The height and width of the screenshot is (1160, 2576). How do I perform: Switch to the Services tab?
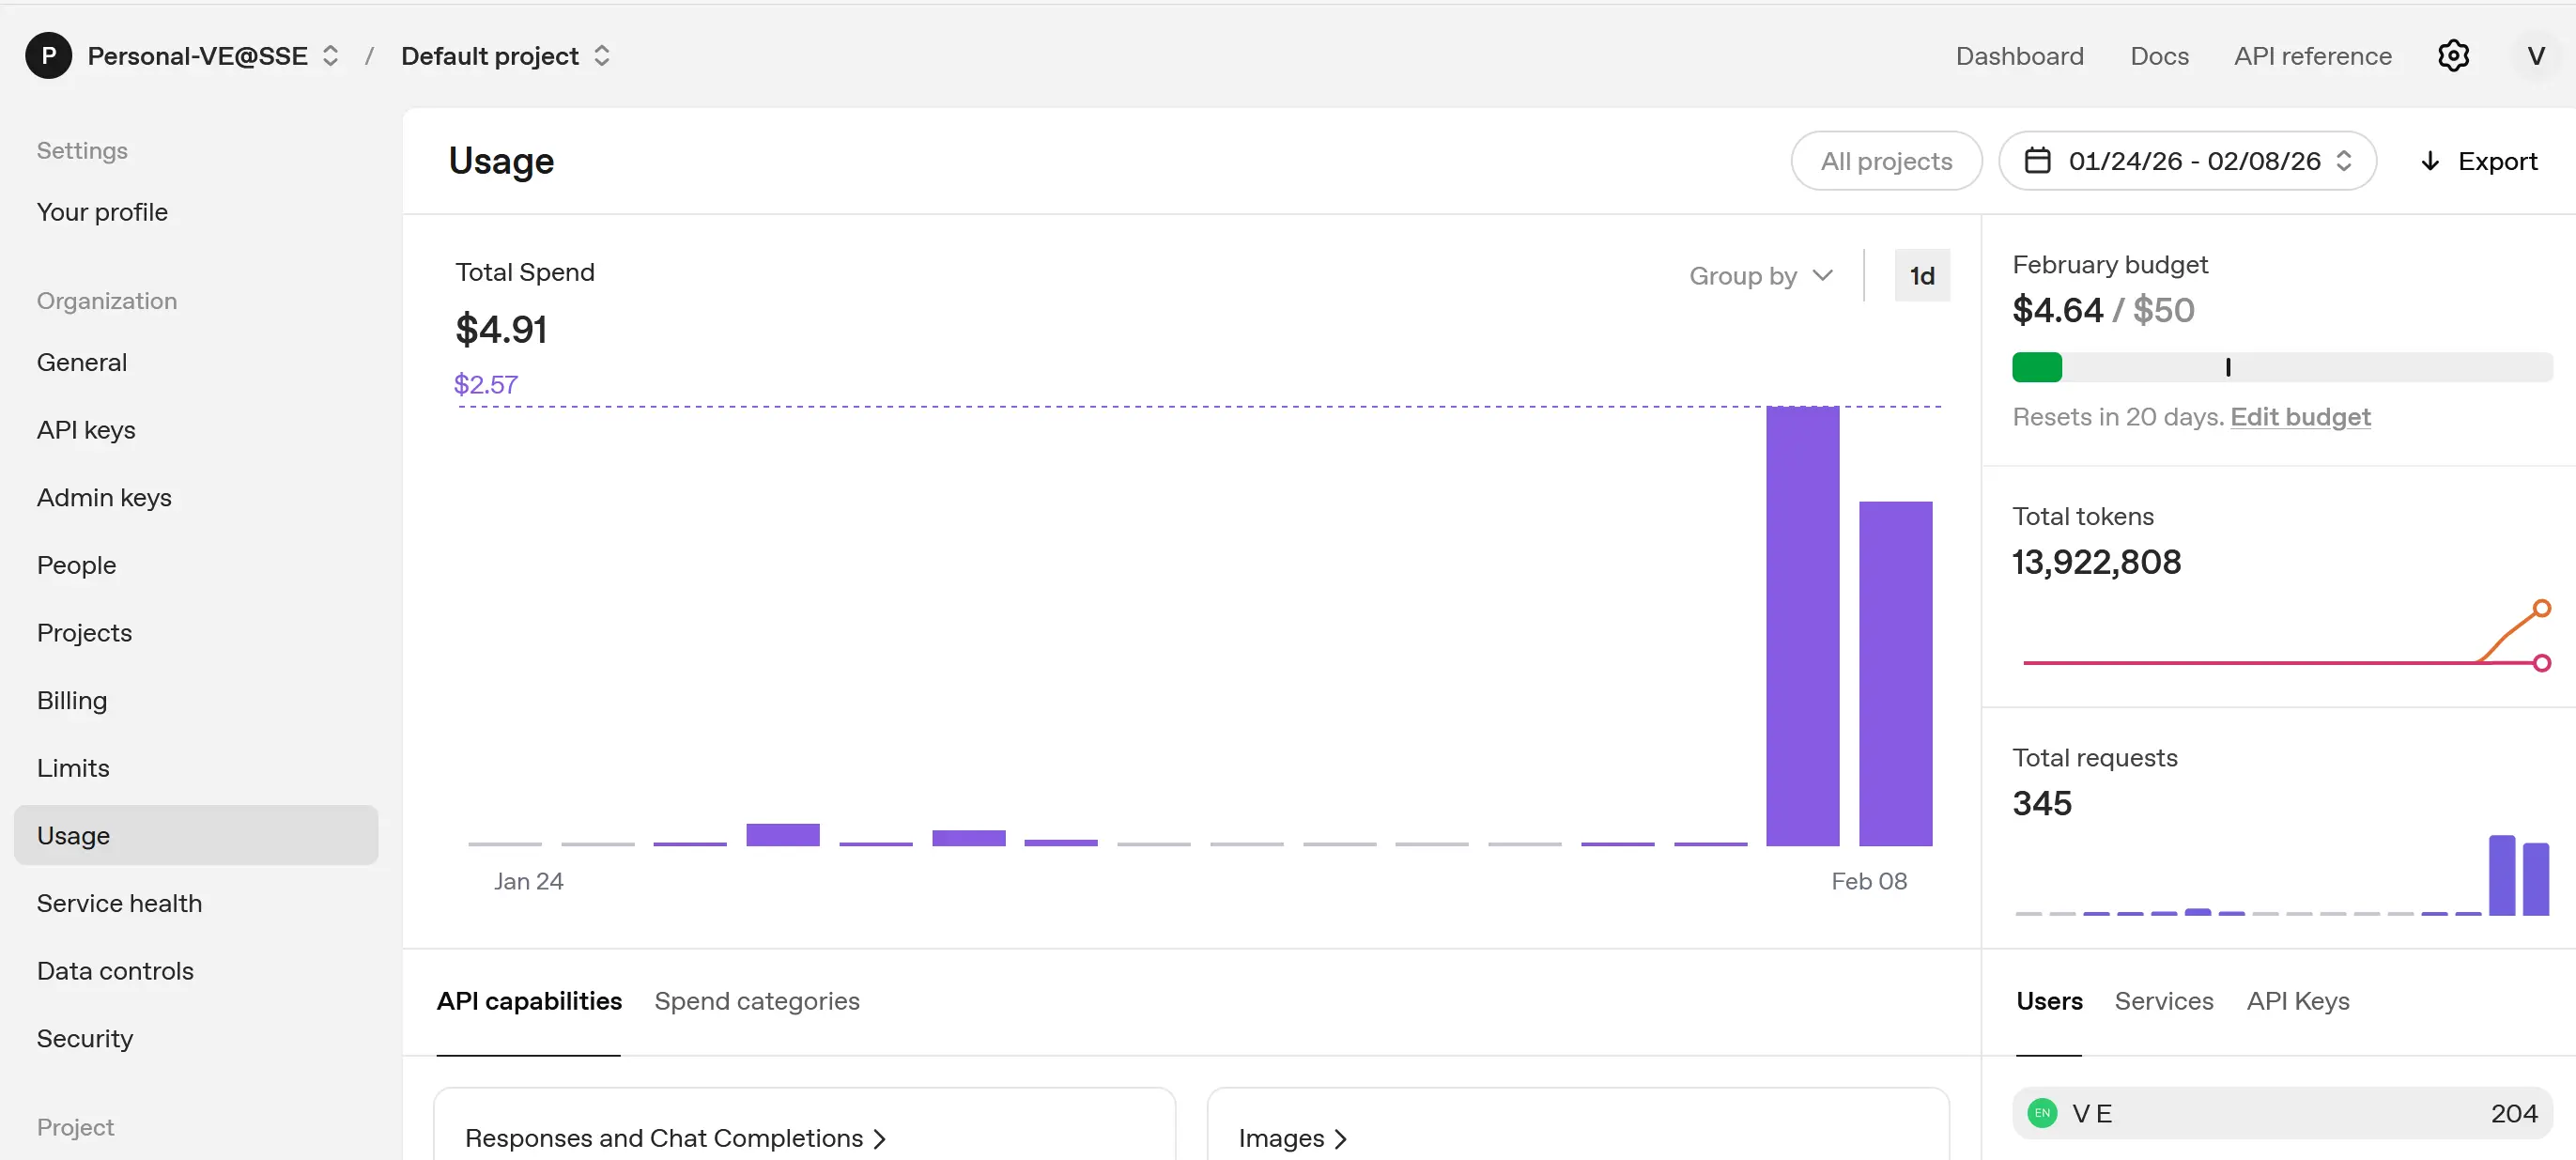point(2163,1001)
